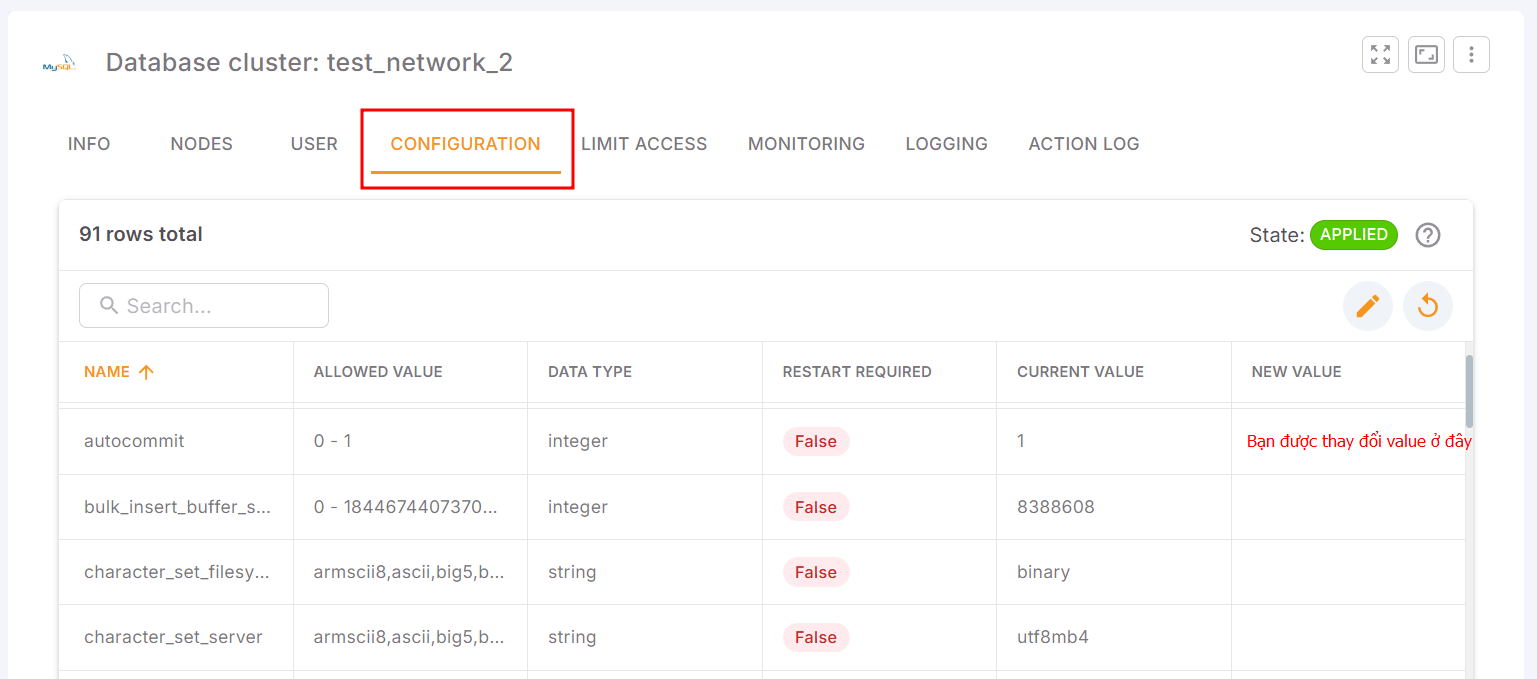1537x679 pixels.
Task: Click the "91 rows total" label
Action: (141, 235)
